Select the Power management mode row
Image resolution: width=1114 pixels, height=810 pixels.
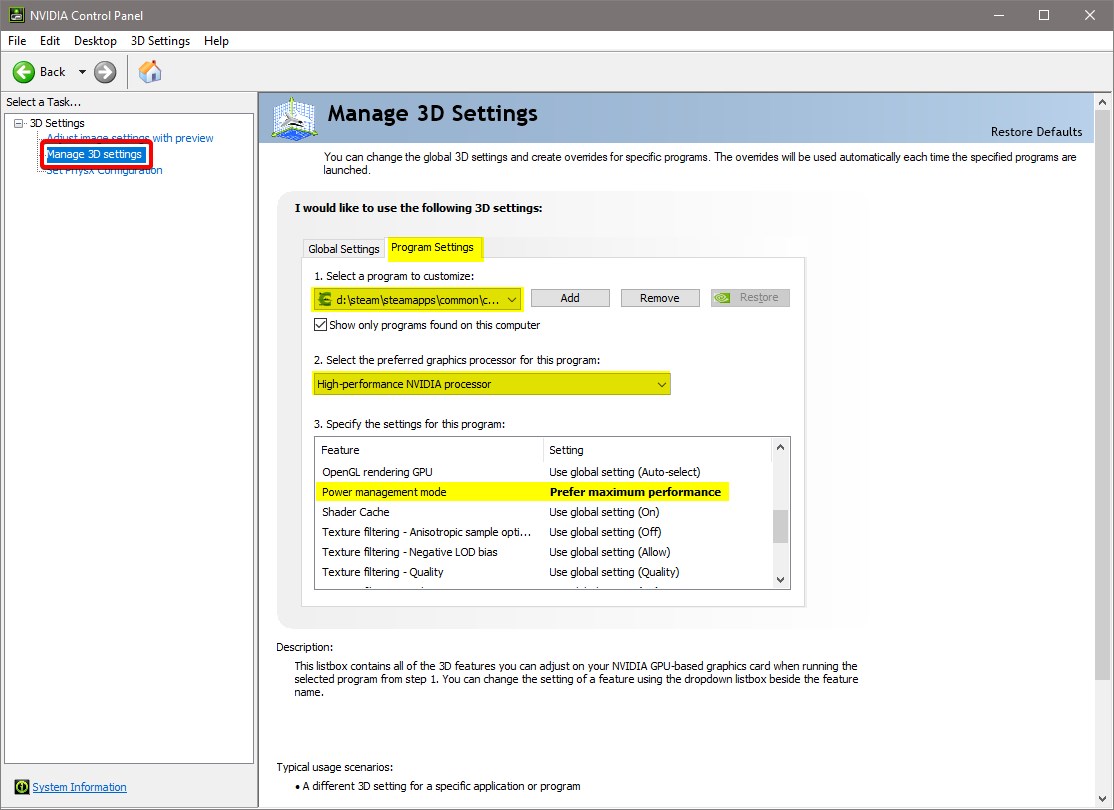(543, 492)
